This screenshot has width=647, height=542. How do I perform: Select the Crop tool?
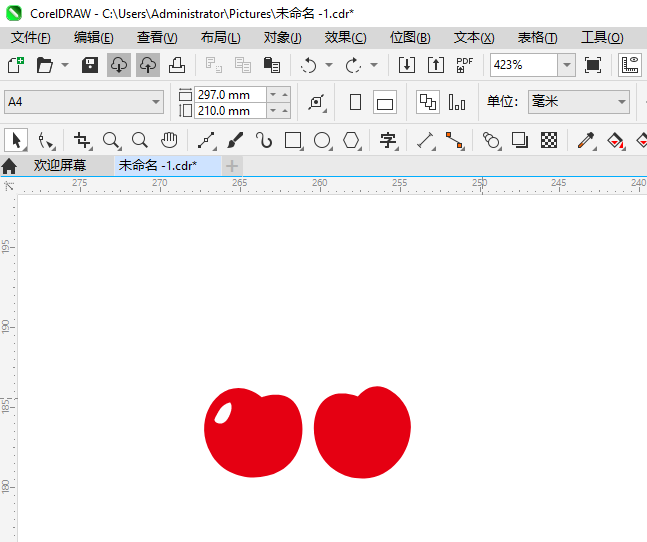(x=82, y=140)
